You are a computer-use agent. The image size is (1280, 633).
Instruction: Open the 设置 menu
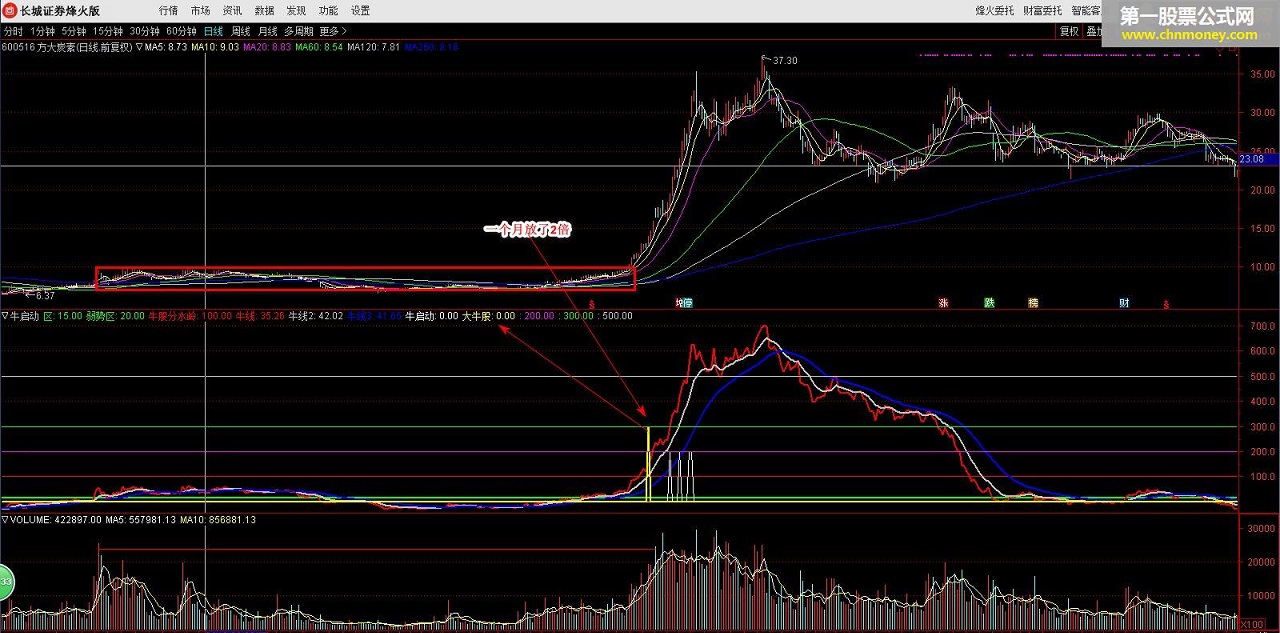pos(360,11)
